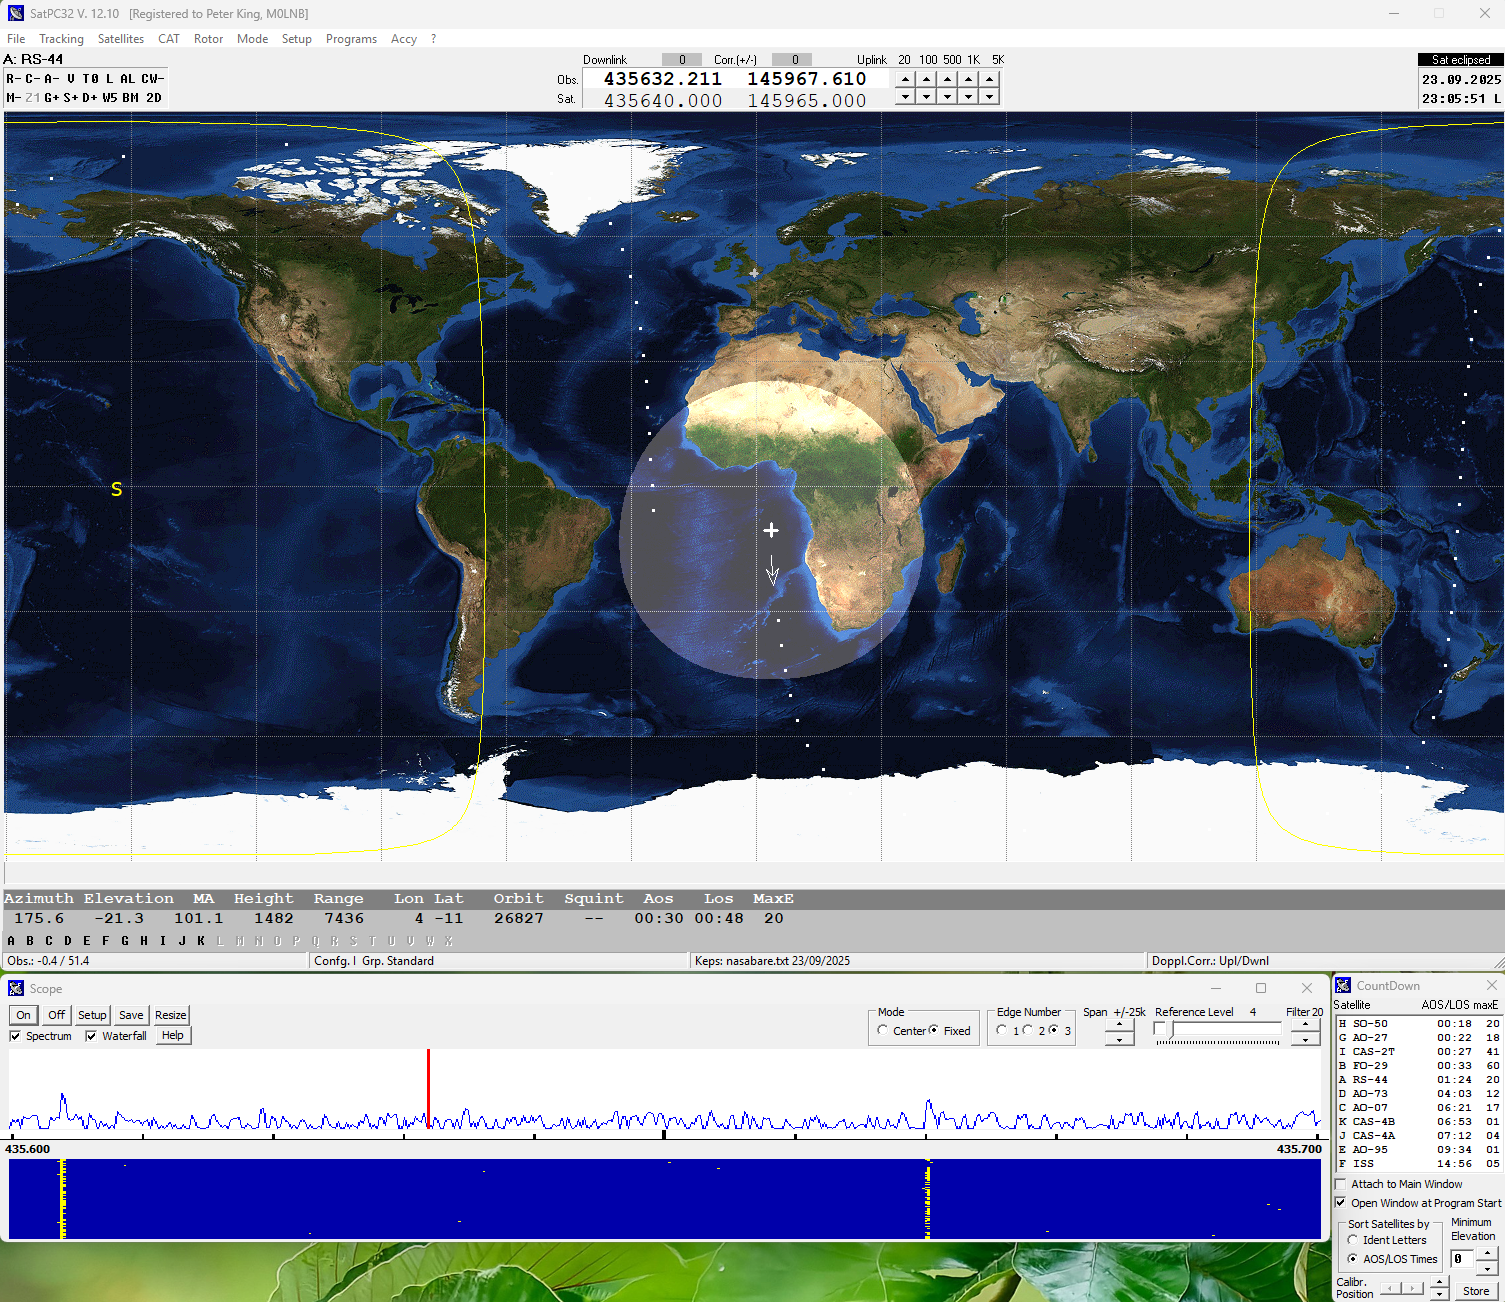Click the down arrow under the 5K step
This screenshot has width=1505, height=1302.
tap(989, 97)
